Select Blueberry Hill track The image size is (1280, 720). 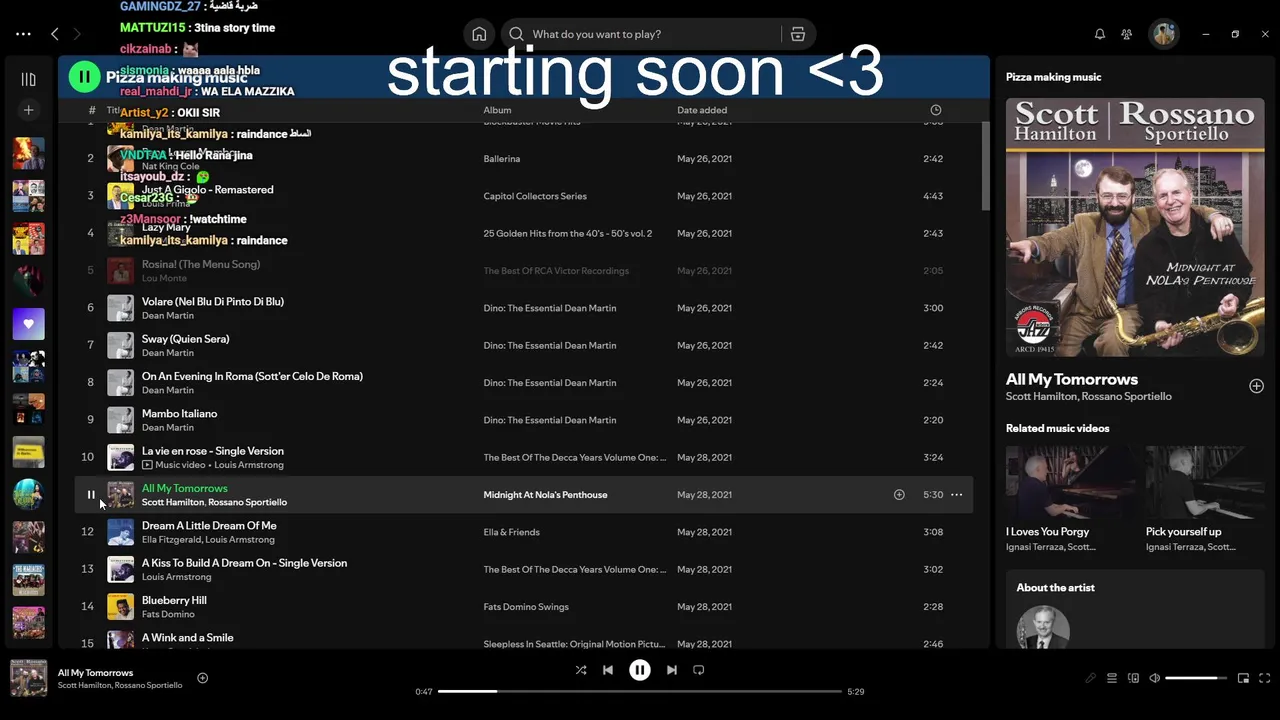click(174, 601)
